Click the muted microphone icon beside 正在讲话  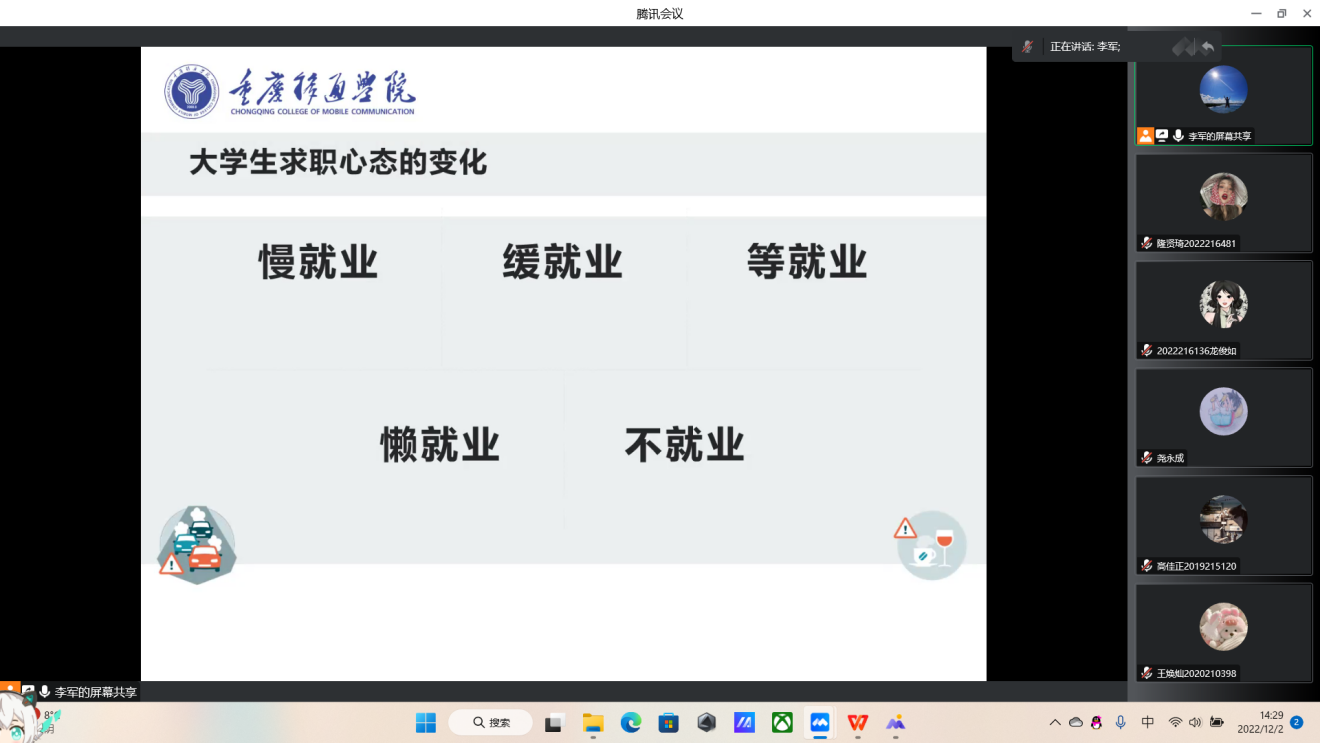coord(1027,47)
